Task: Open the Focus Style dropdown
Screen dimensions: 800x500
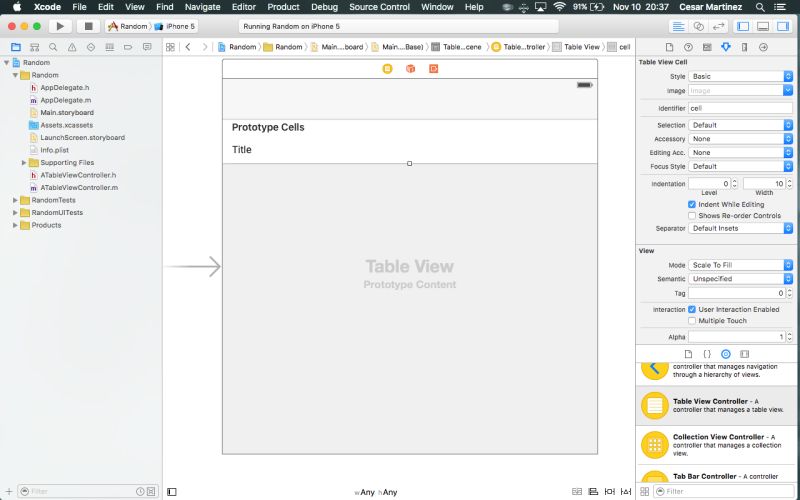Action: tap(740, 166)
